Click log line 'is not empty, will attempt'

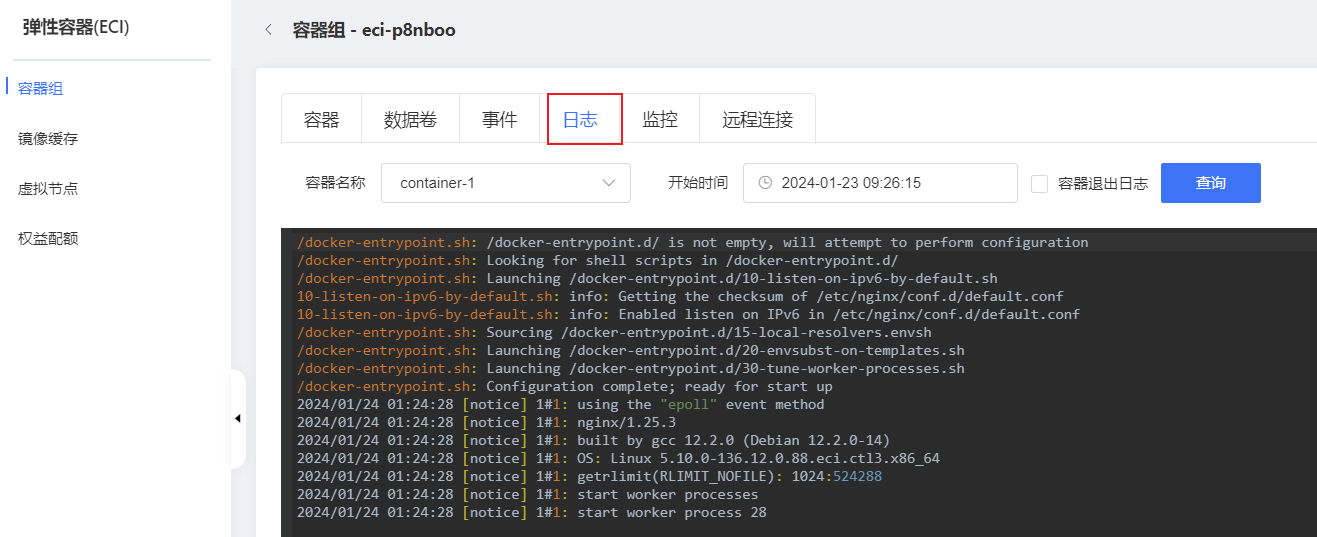(x=693, y=242)
